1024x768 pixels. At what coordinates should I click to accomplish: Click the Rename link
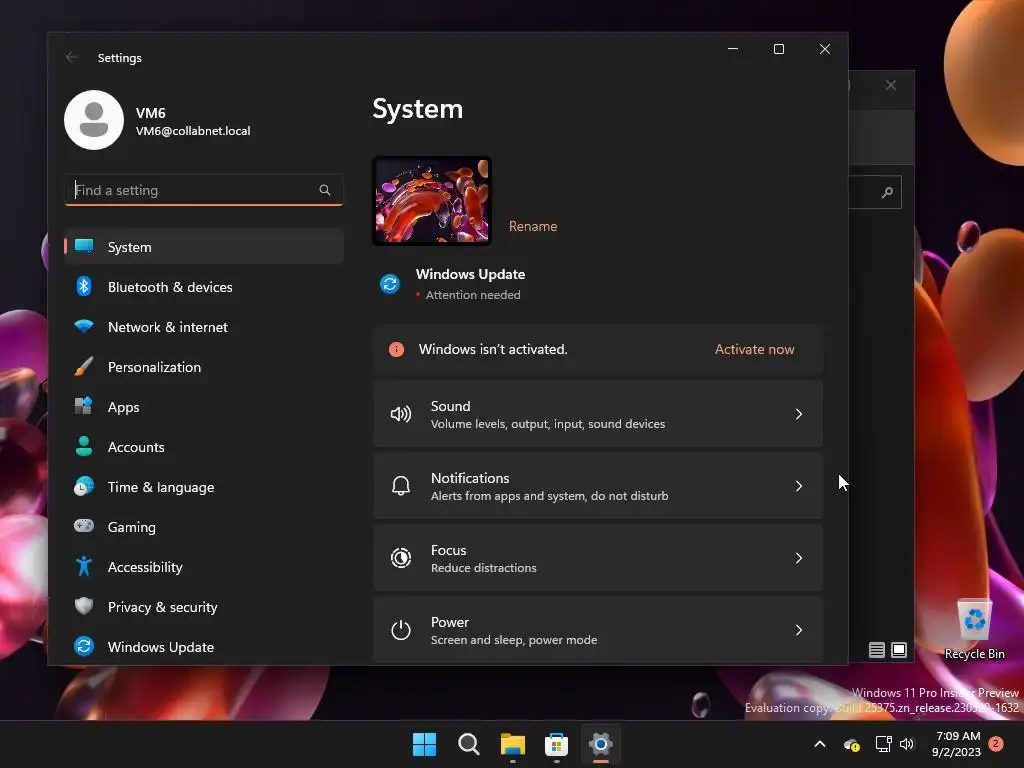point(533,226)
